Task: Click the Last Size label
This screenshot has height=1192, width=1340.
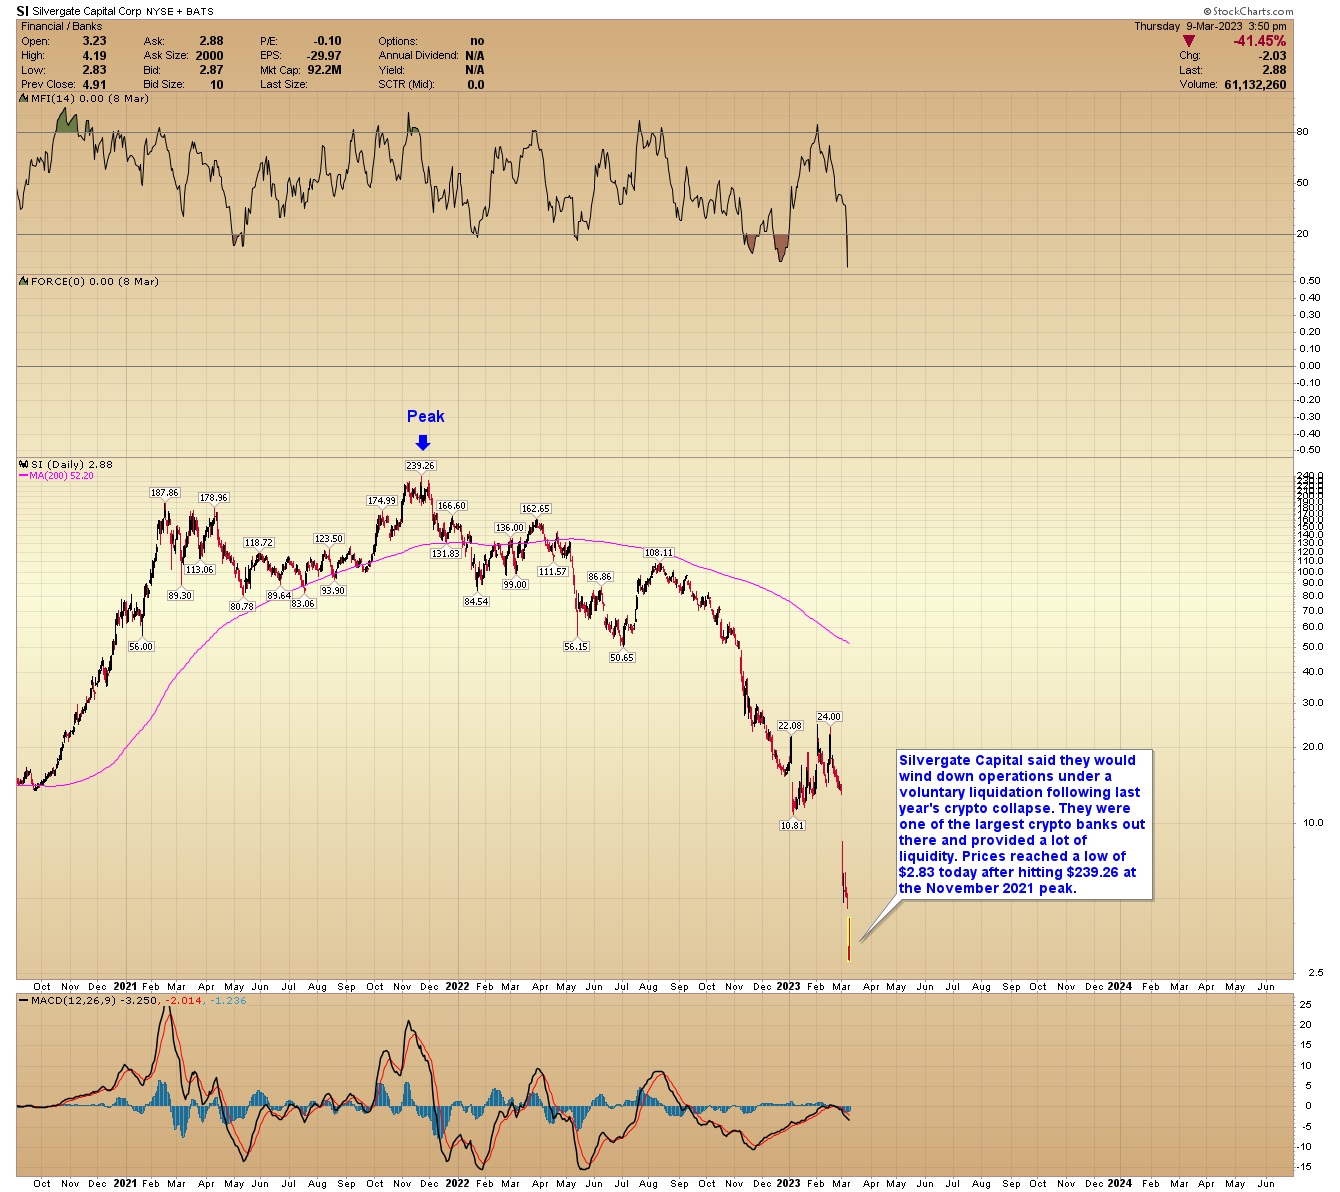Action: point(284,85)
